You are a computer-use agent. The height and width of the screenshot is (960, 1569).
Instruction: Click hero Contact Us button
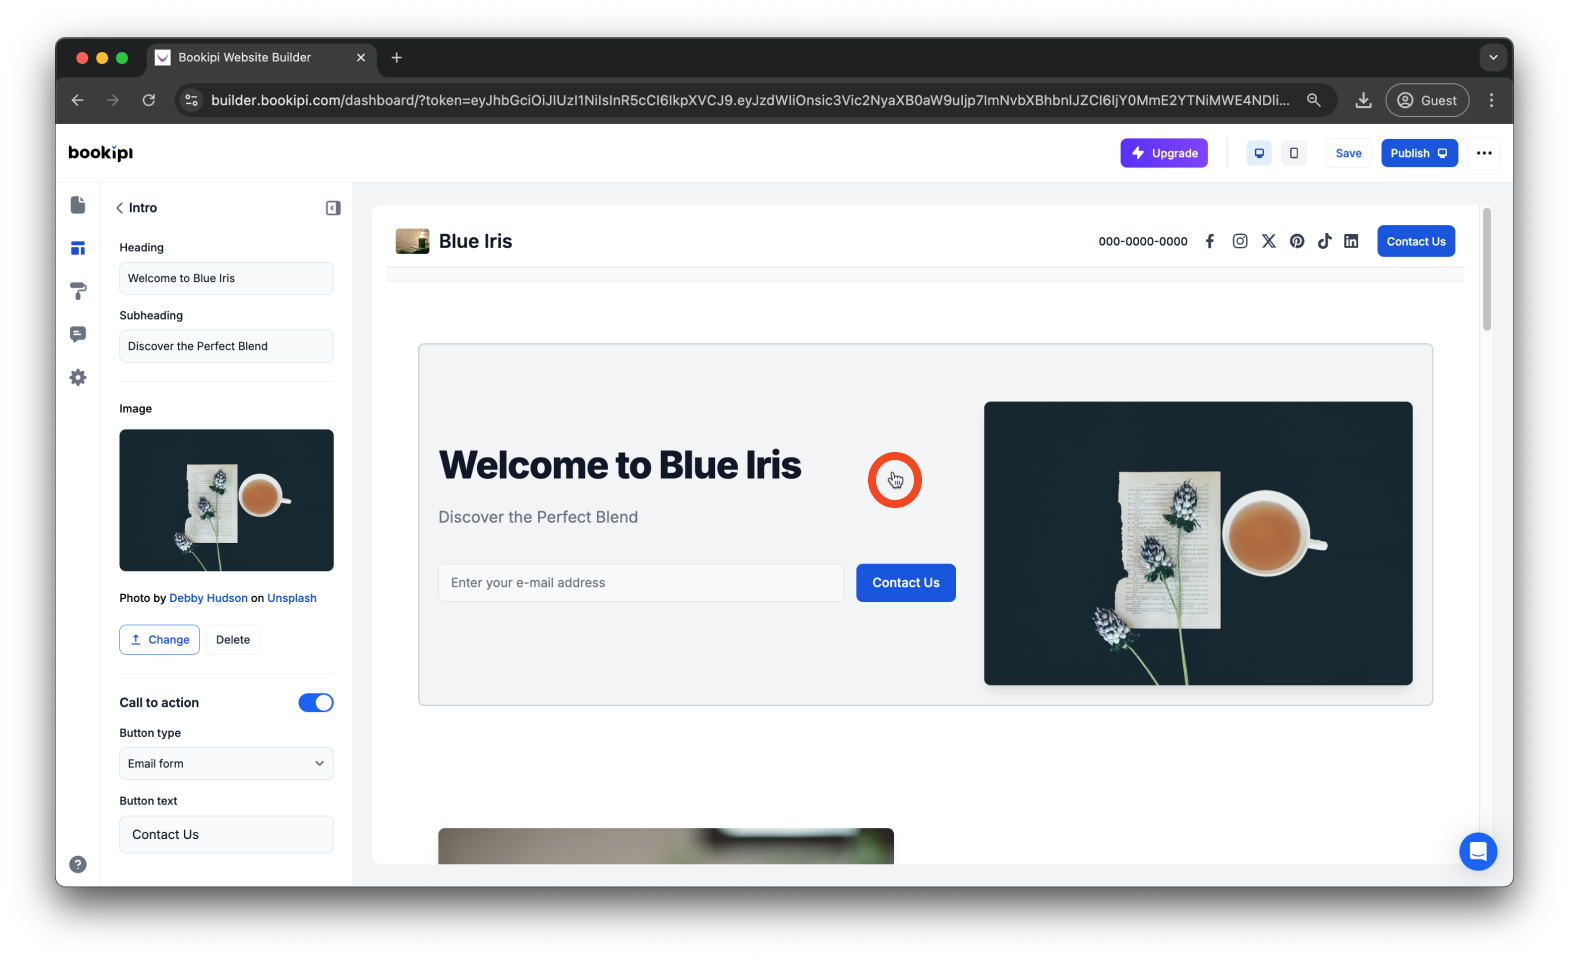[906, 583]
